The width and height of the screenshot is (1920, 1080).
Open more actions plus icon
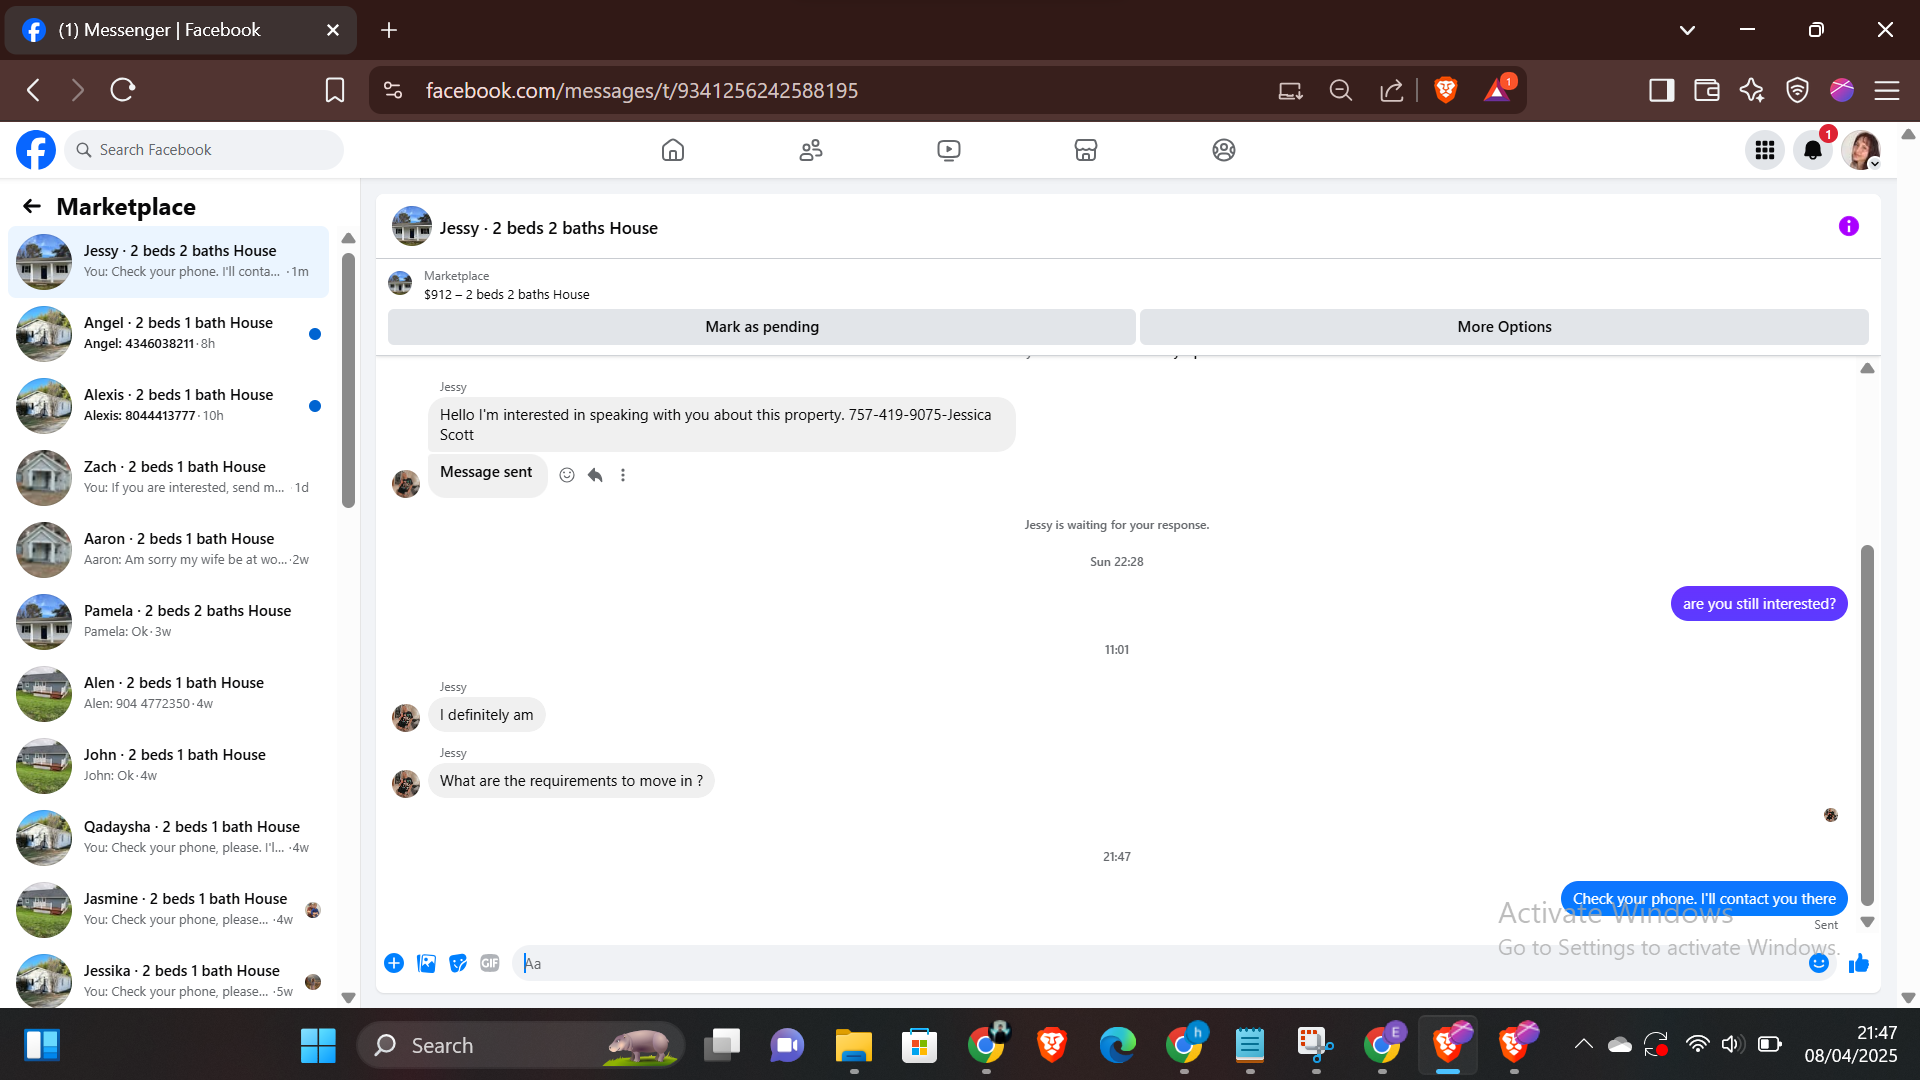coord(394,963)
